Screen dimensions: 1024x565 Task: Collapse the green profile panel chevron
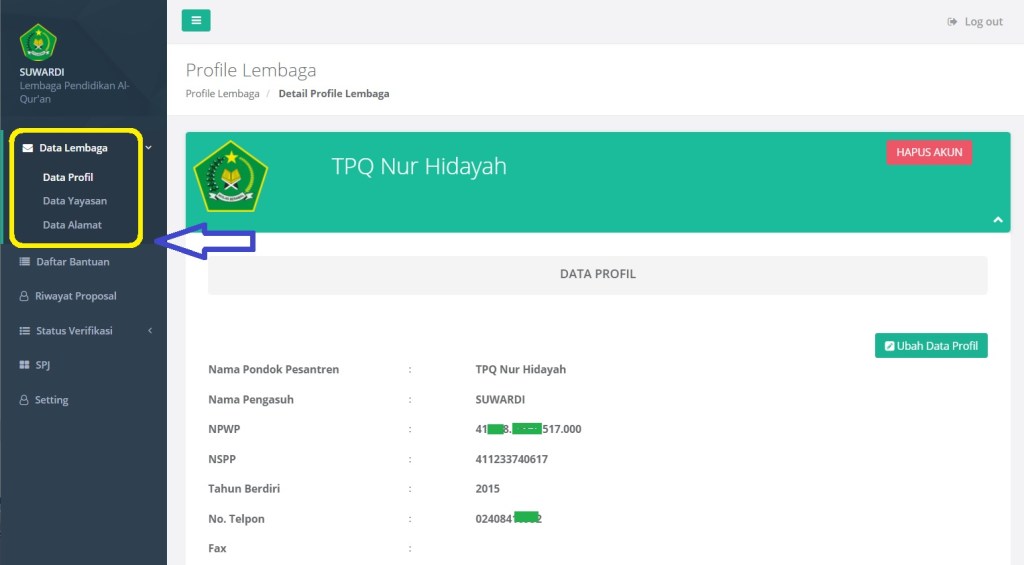tap(997, 219)
